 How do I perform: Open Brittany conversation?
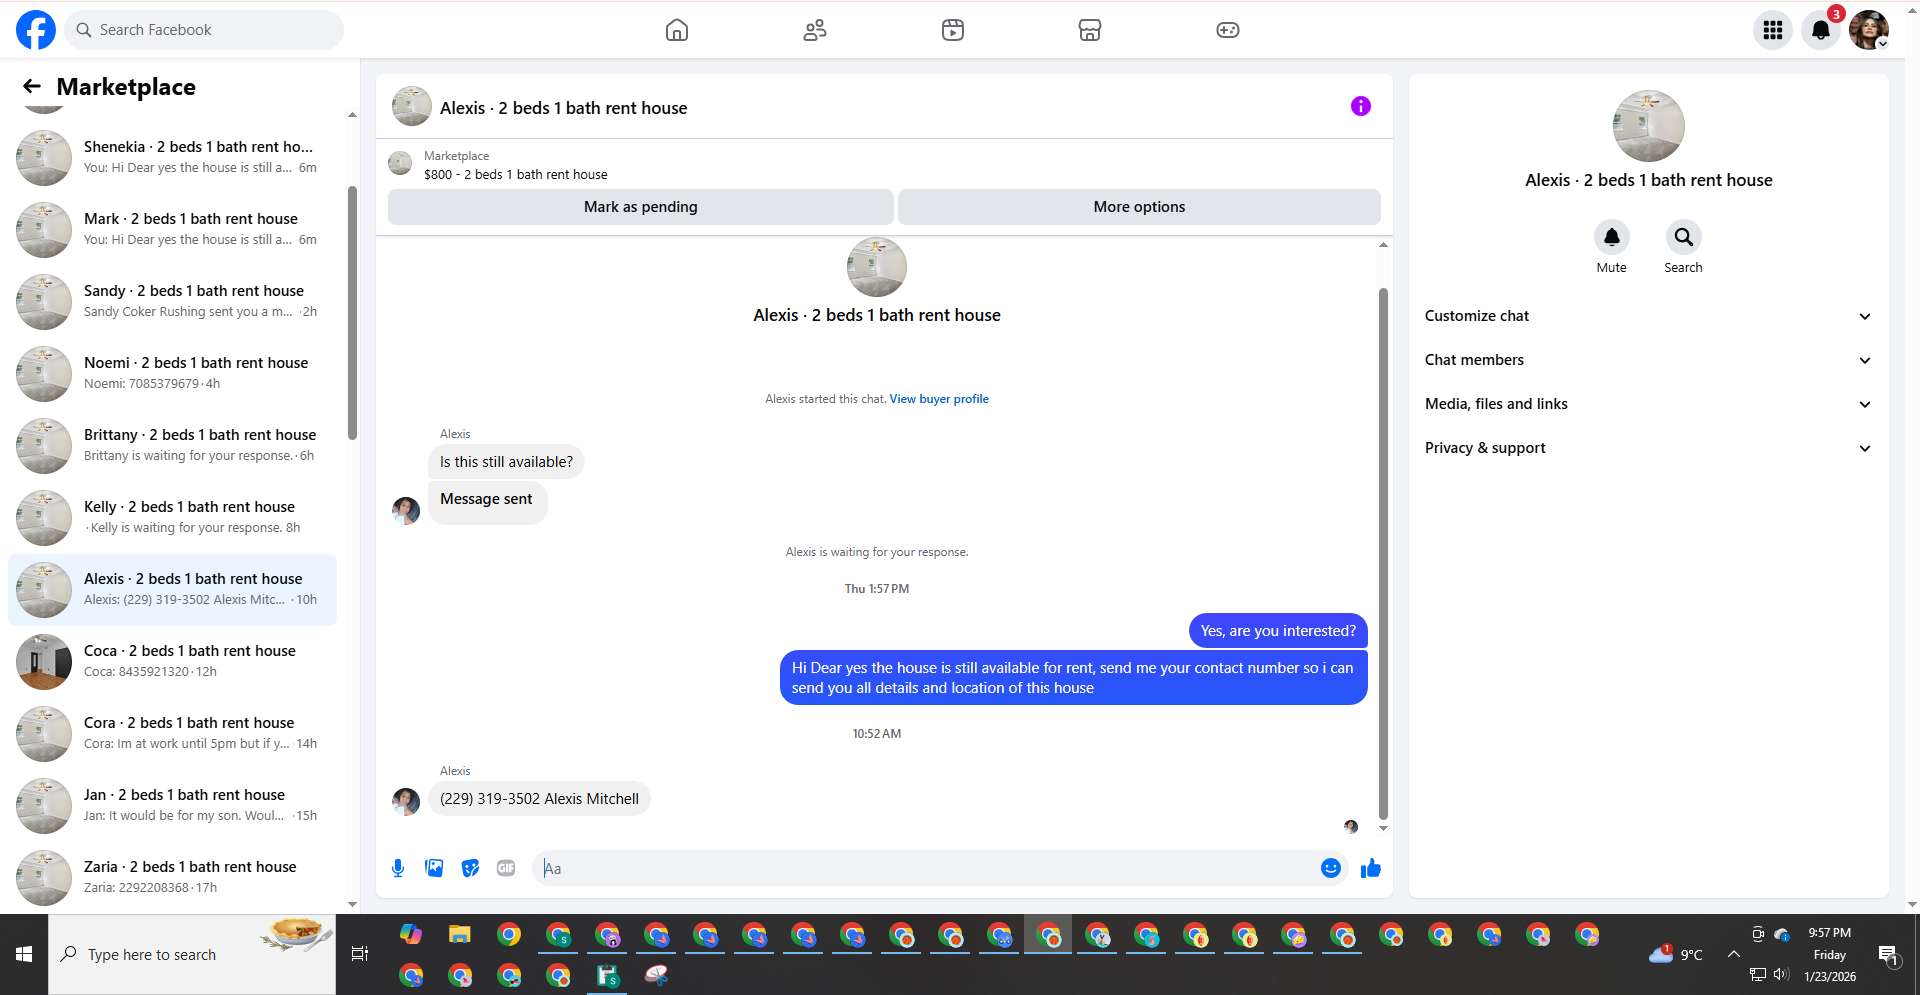coord(172,446)
